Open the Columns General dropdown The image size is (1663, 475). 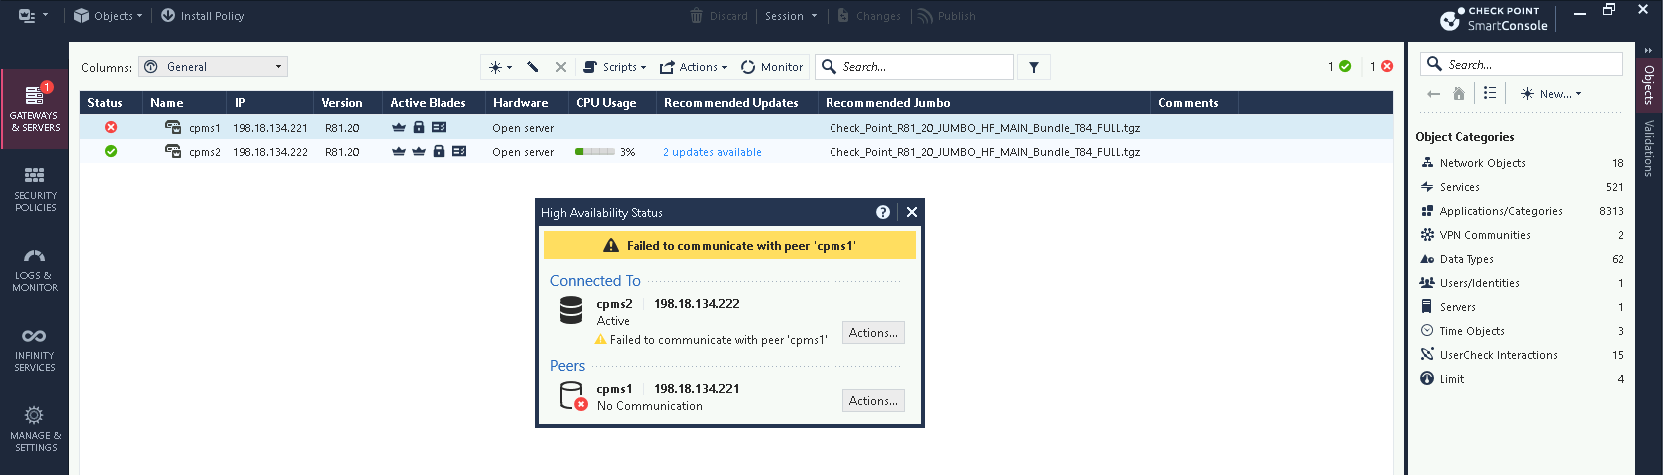[213, 67]
